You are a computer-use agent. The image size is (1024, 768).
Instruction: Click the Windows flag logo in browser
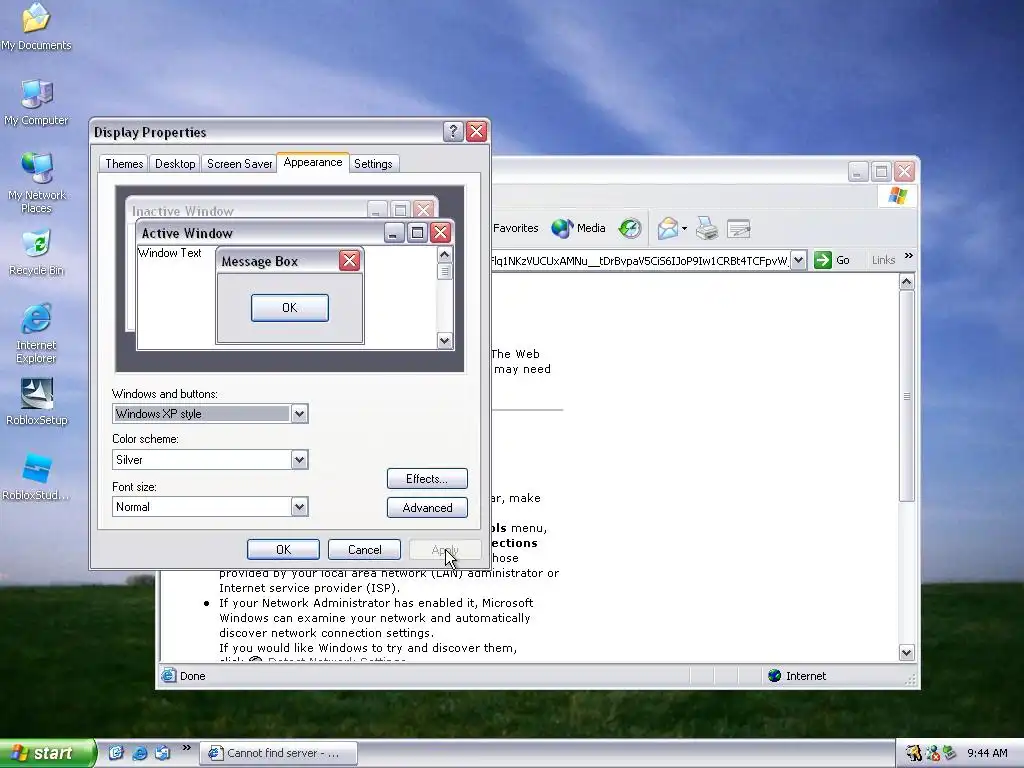898,195
